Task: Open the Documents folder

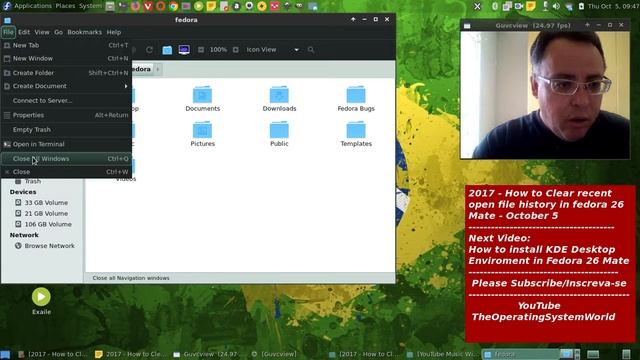Action: (202, 99)
